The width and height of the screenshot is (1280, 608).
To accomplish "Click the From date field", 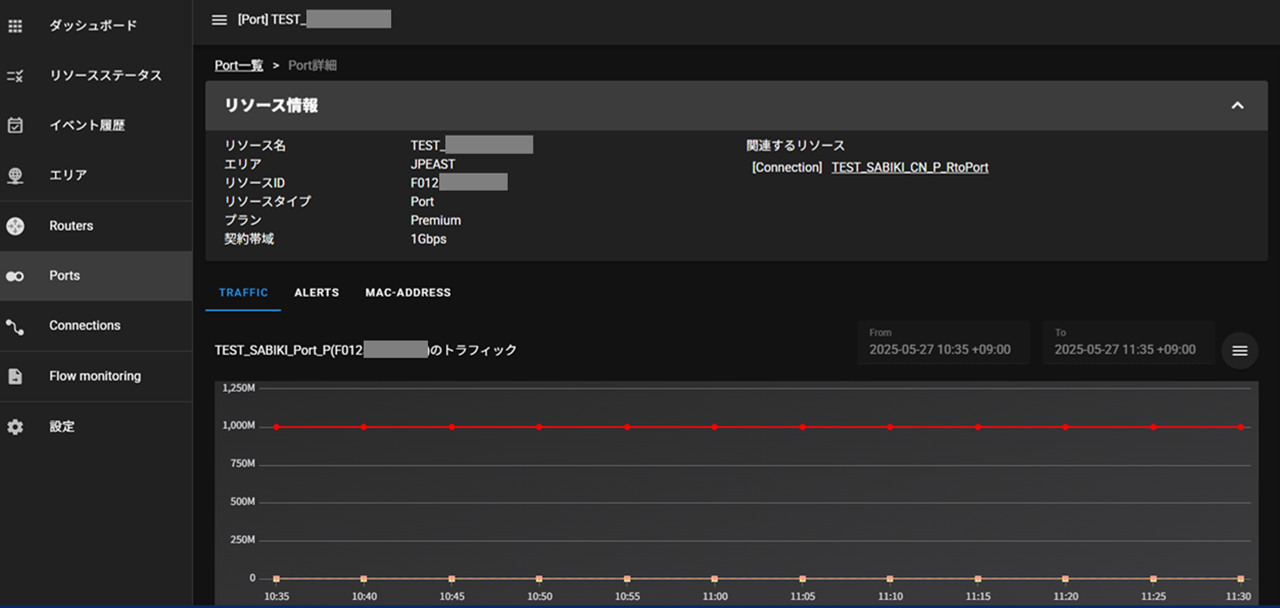I will tap(943, 342).
